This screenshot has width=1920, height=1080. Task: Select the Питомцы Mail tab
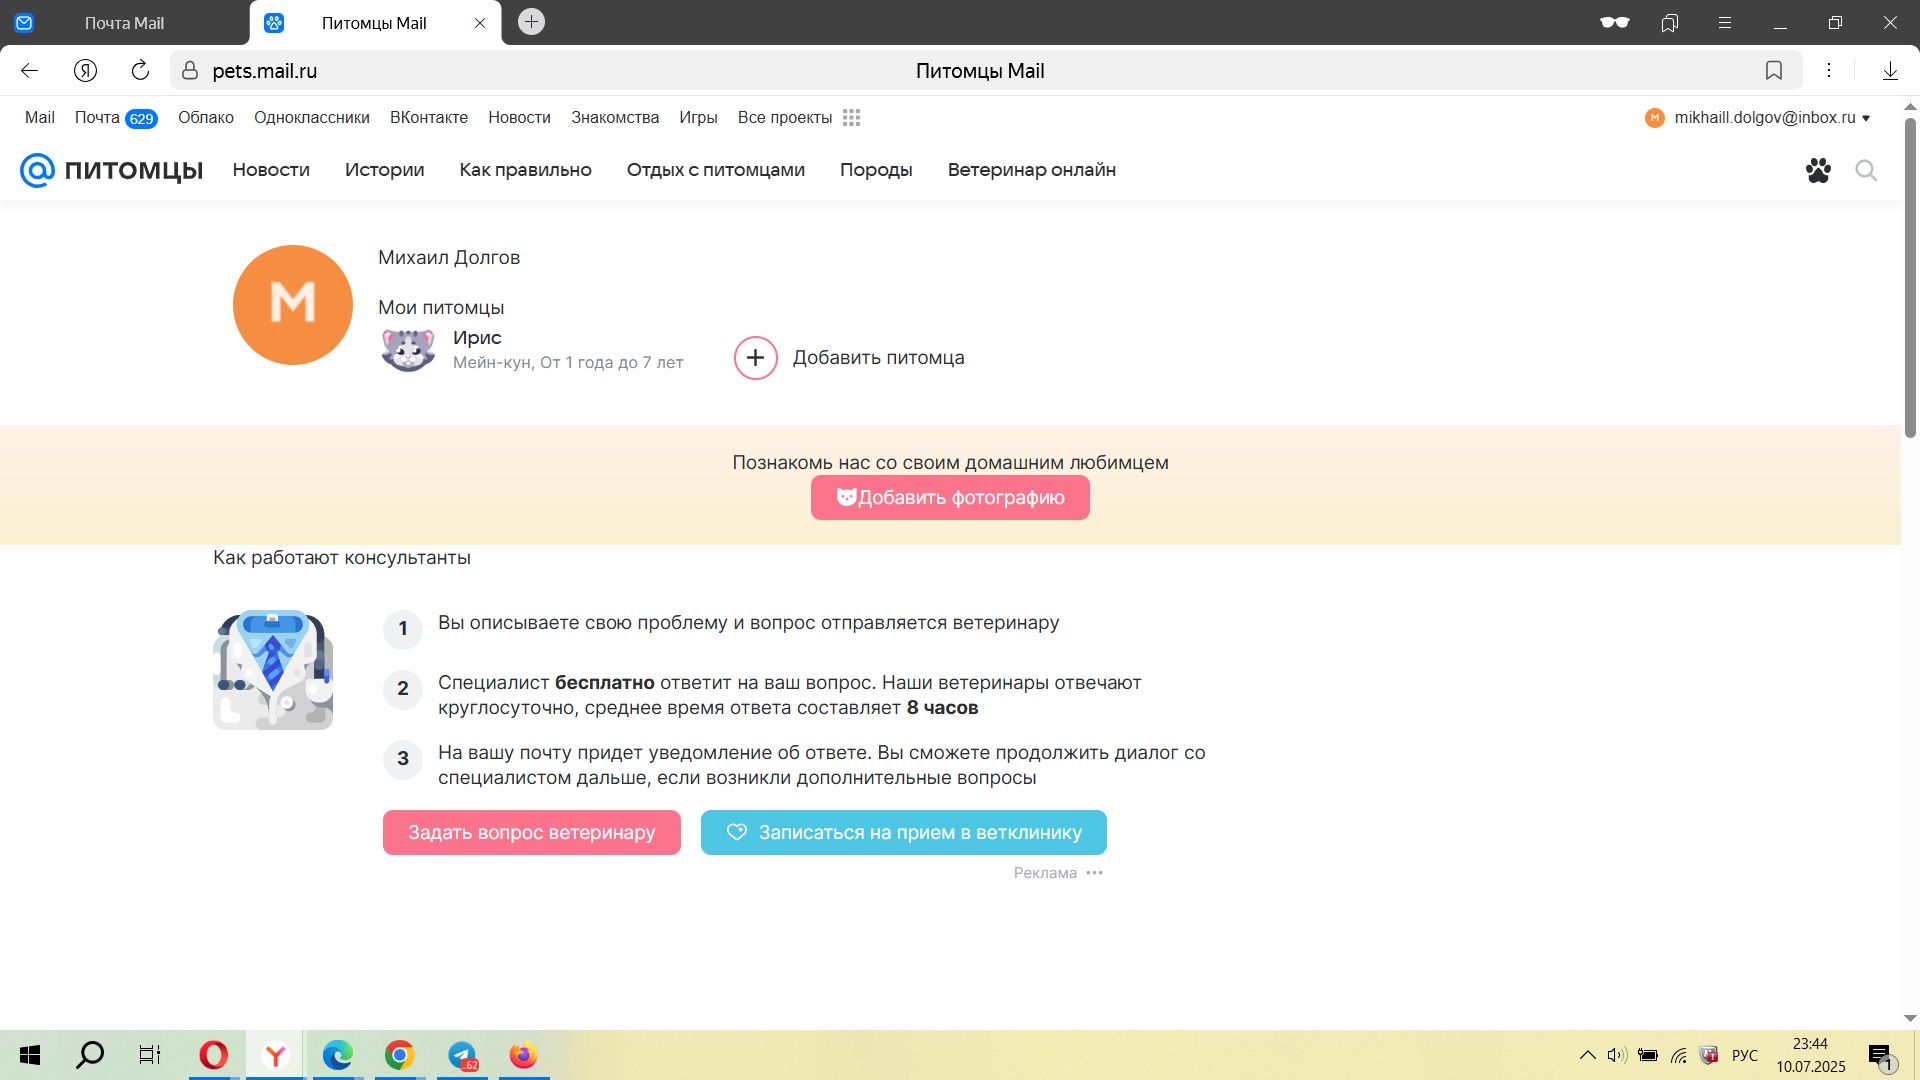374,23
